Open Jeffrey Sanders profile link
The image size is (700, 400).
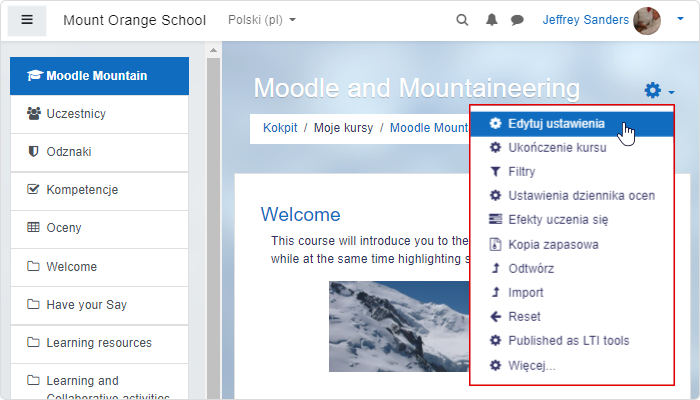pyautogui.click(x=585, y=20)
